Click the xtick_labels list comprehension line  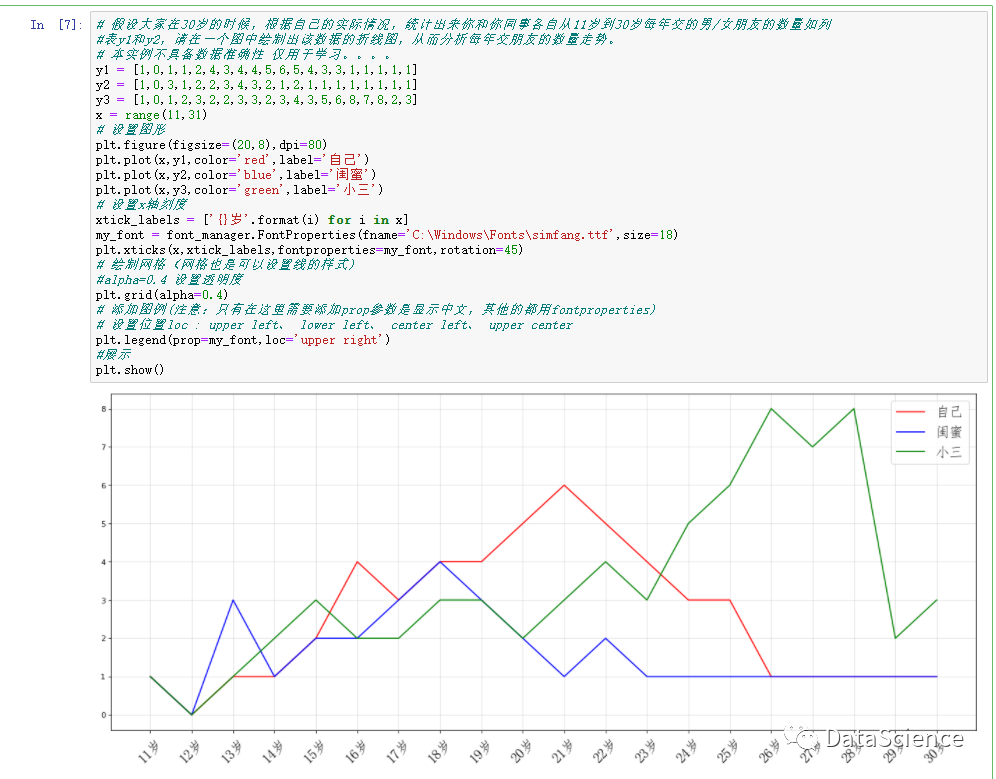tap(252, 220)
